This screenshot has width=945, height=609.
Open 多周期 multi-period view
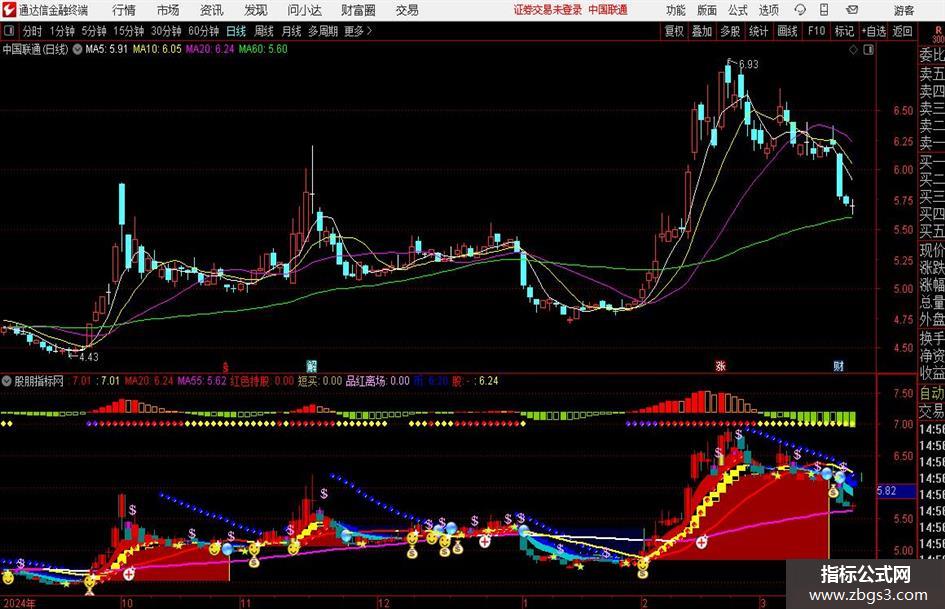[323, 31]
